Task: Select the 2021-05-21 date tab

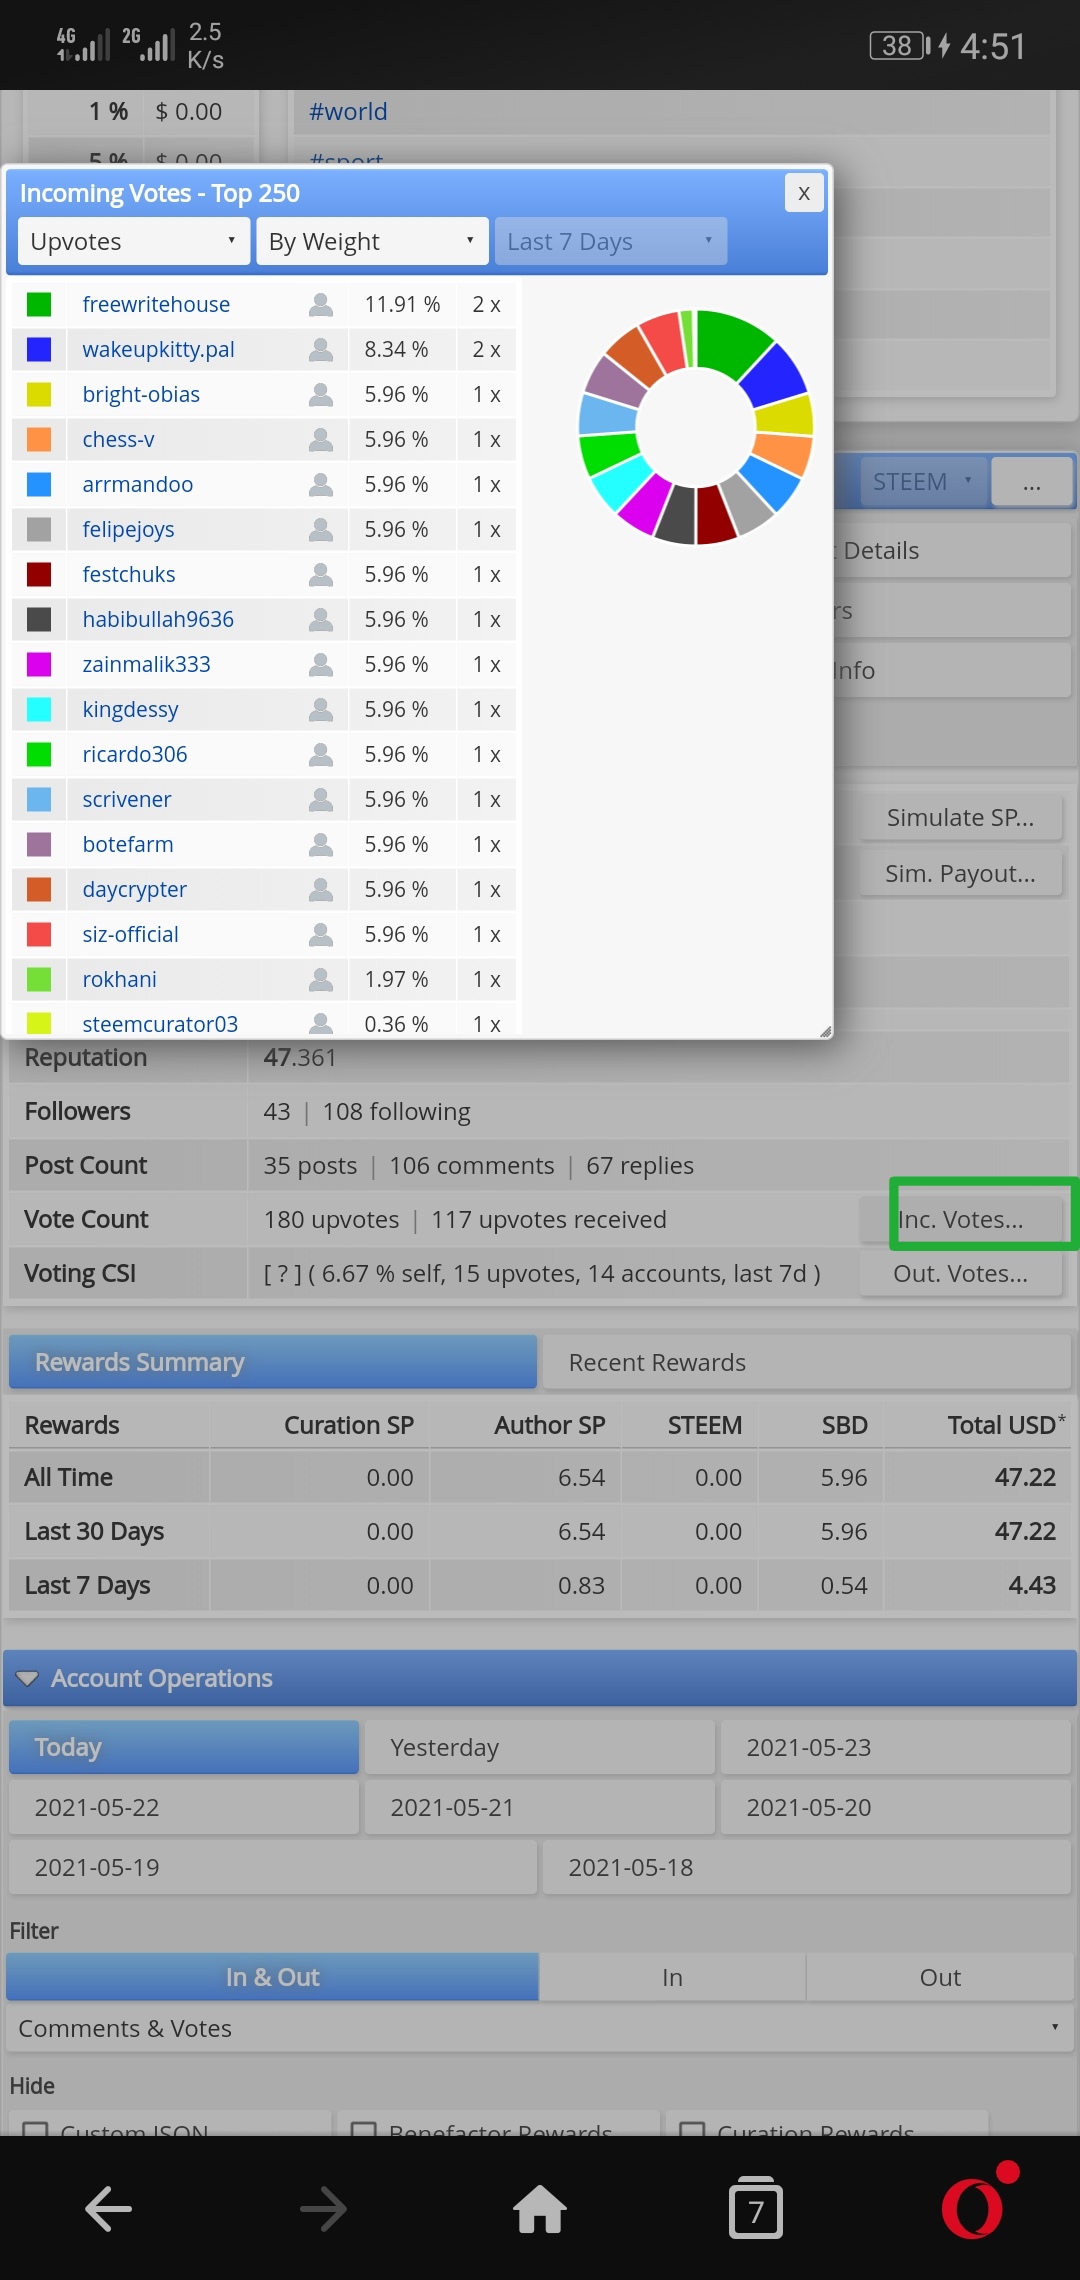Action: click(540, 1807)
